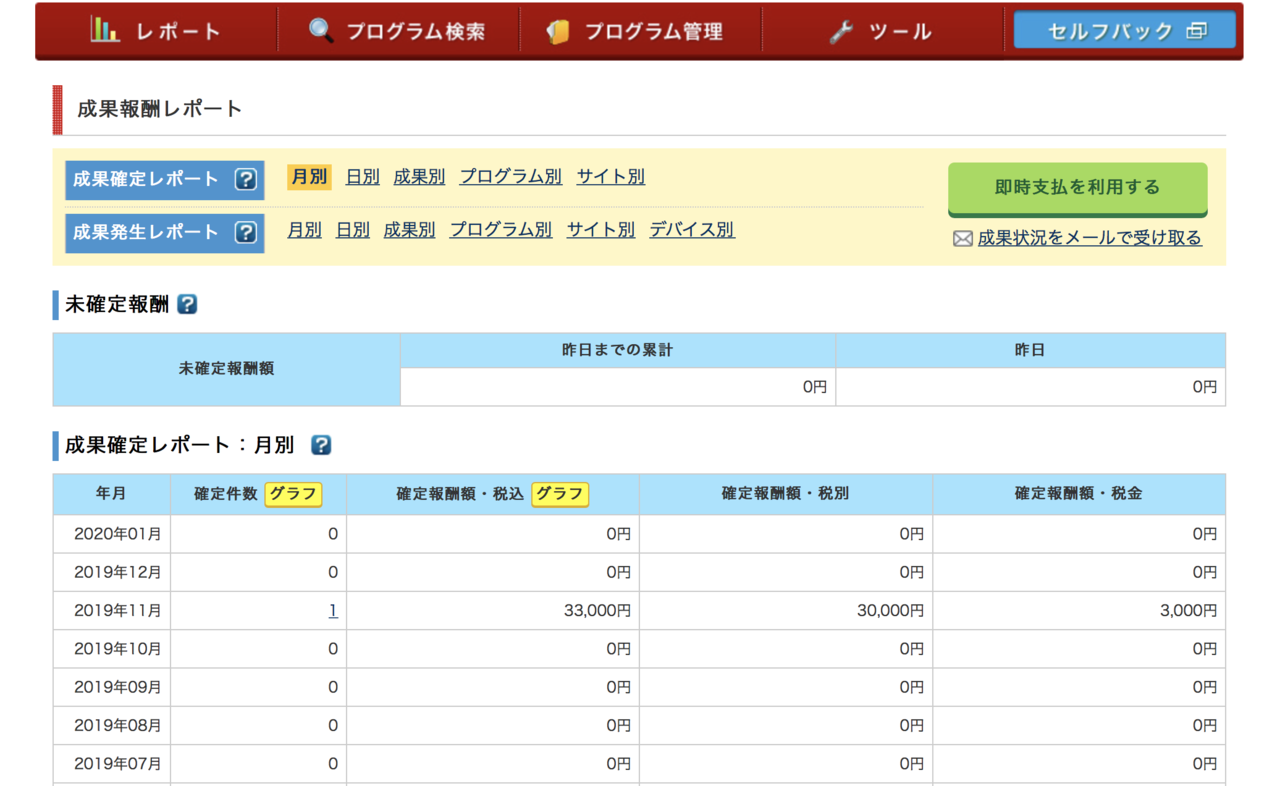
Task: Click the 昨日までの累計 column header
Action: pyautogui.click(x=618, y=351)
